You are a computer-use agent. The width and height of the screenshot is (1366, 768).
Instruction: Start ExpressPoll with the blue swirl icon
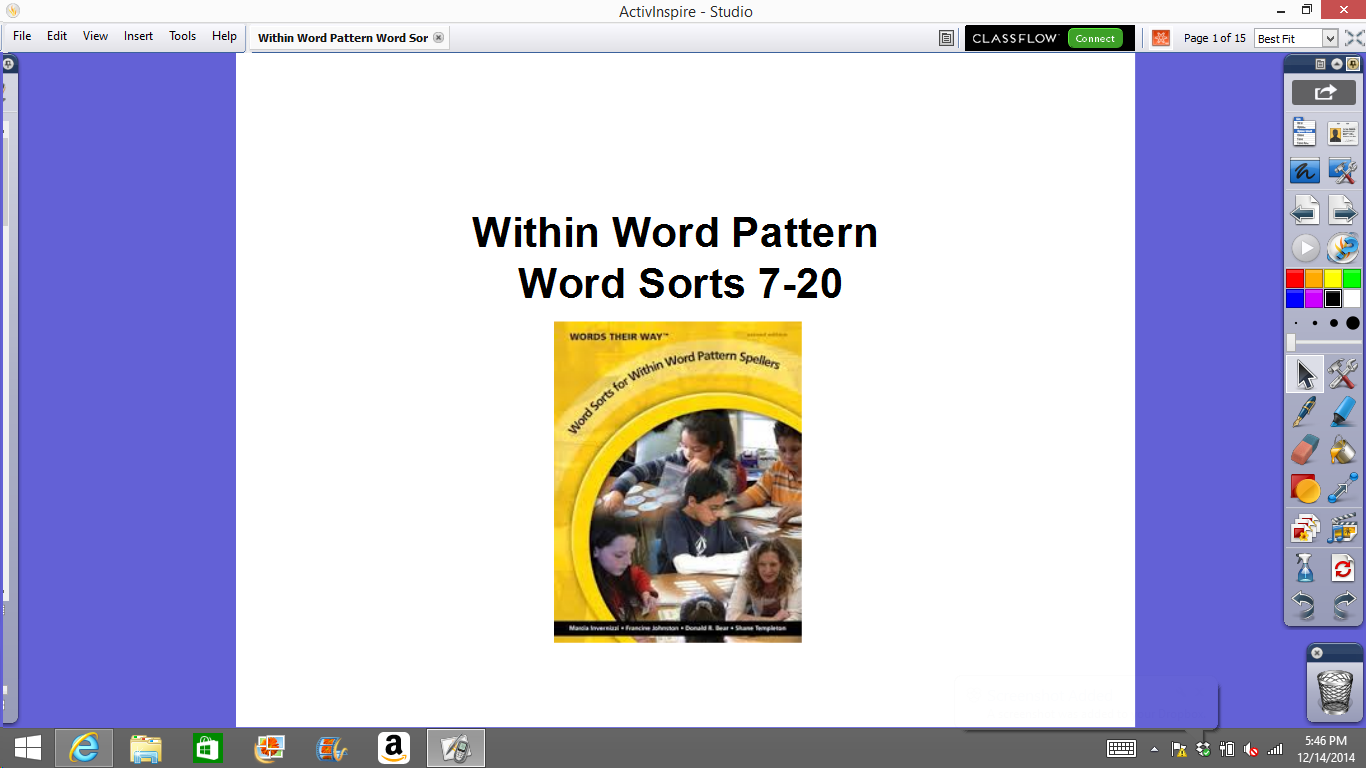(x=1342, y=248)
